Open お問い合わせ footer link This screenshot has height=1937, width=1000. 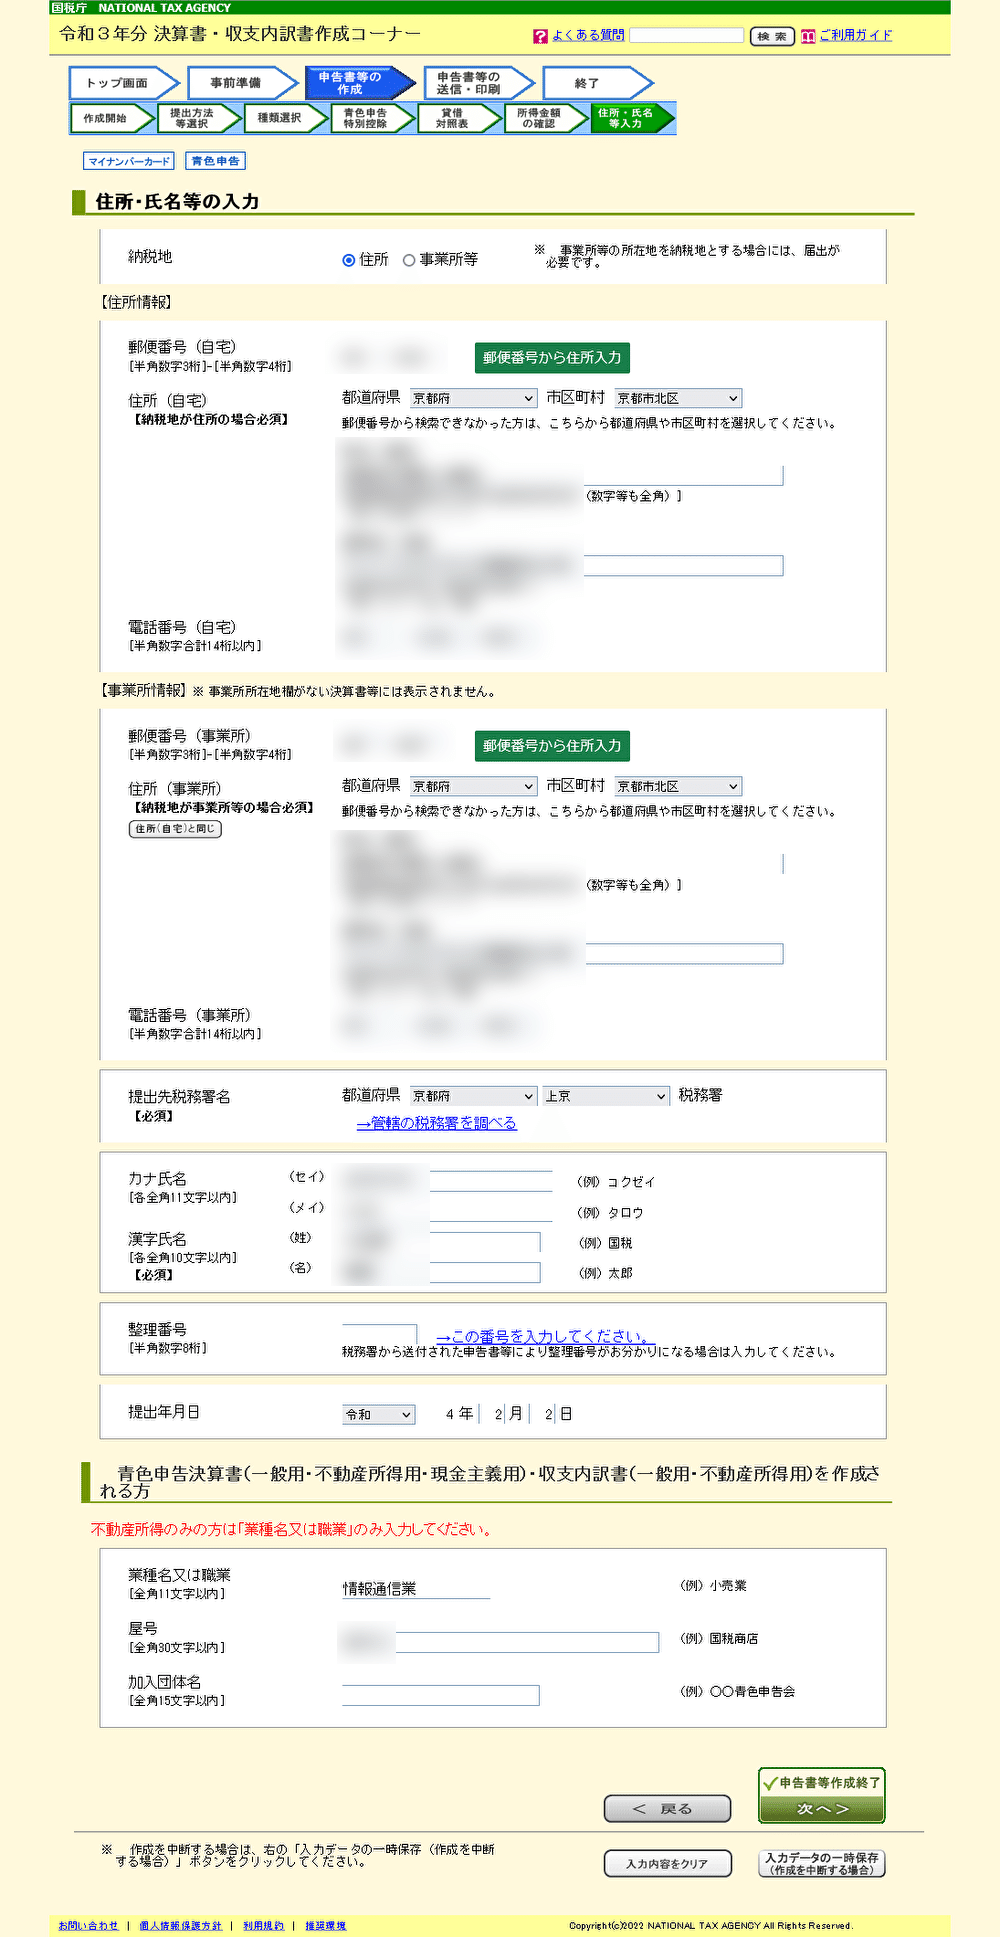(x=88, y=1926)
